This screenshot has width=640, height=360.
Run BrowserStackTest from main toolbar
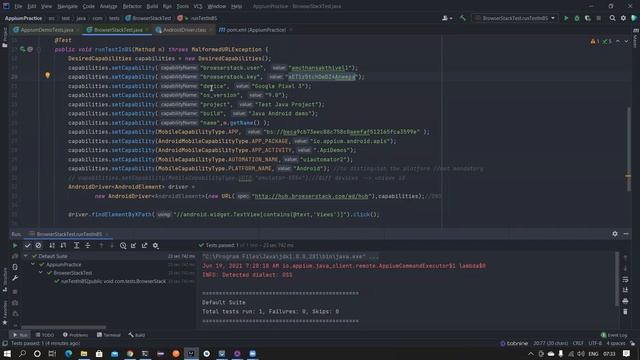tap(566, 18)
